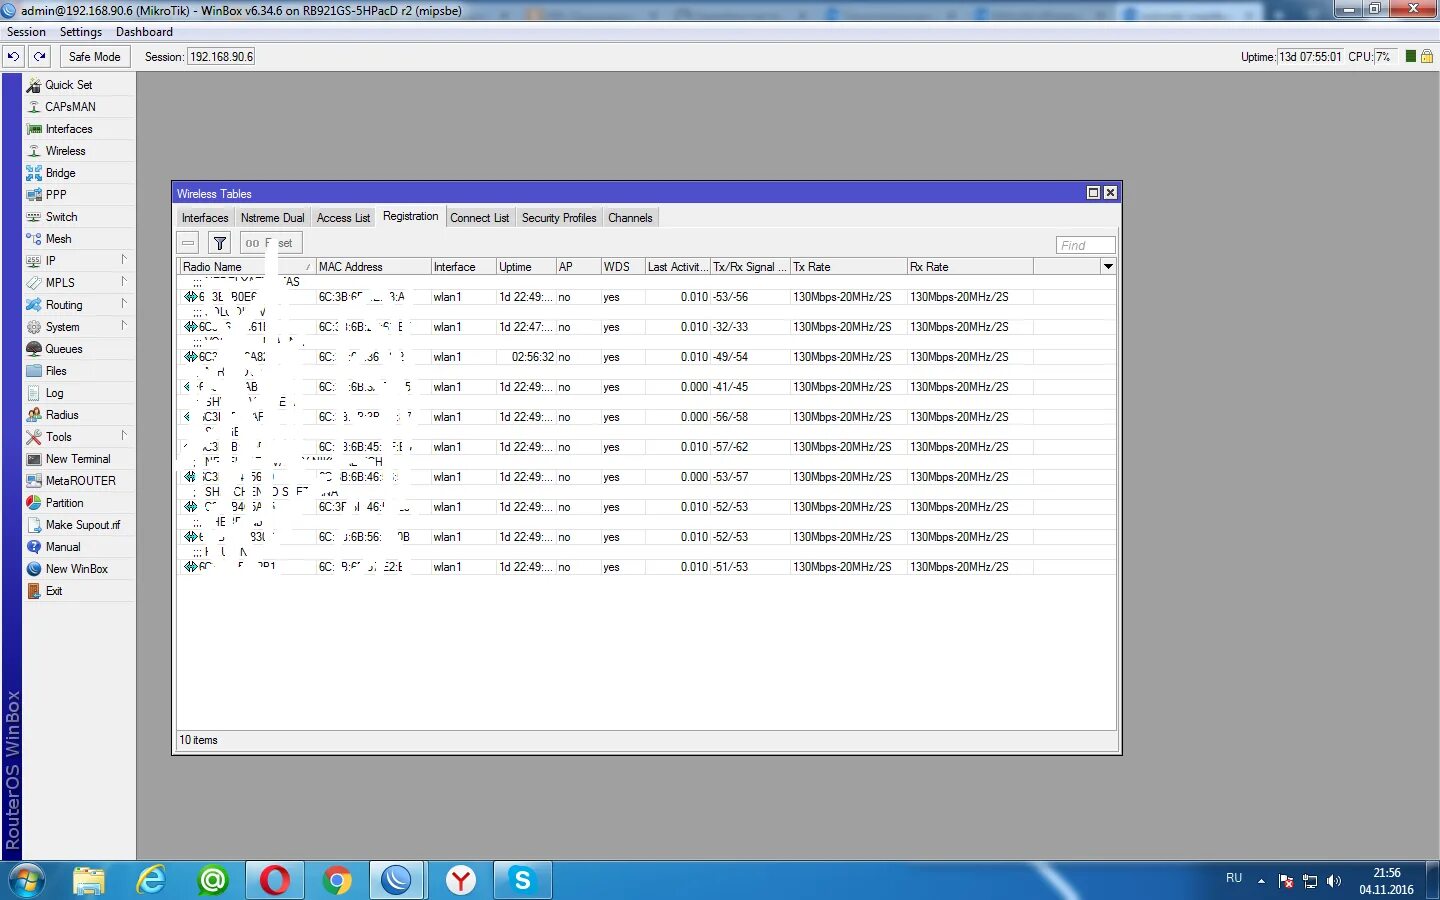Sort by MAC Address column header
This screenshot has width=1440, height=900.
[x=373, y=267]
